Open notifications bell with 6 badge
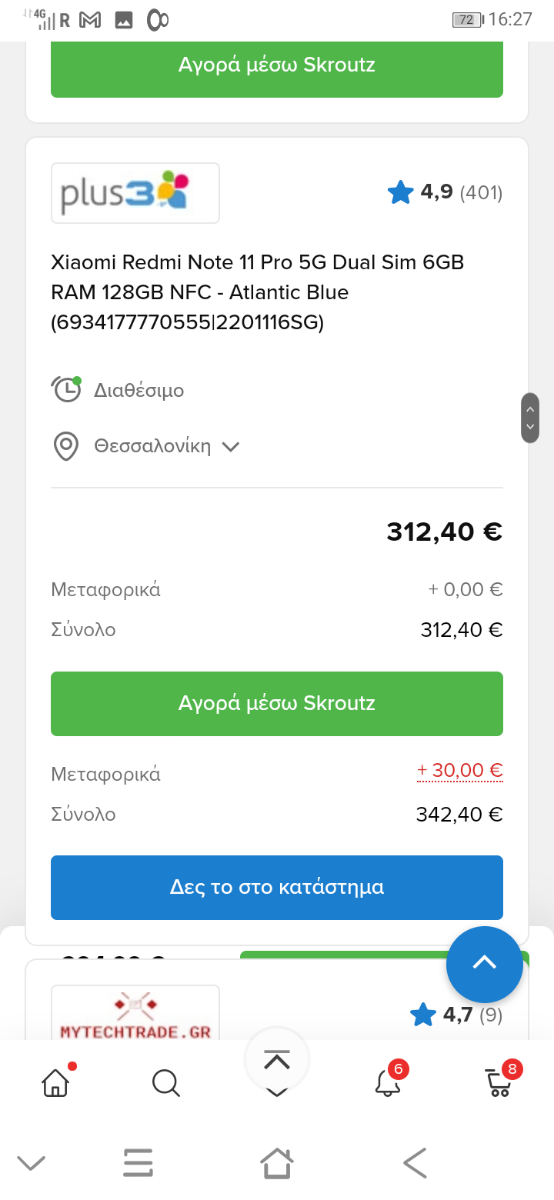This screenshot has width=554, height=1200. pyautogui.click(x=388, y=1080)
